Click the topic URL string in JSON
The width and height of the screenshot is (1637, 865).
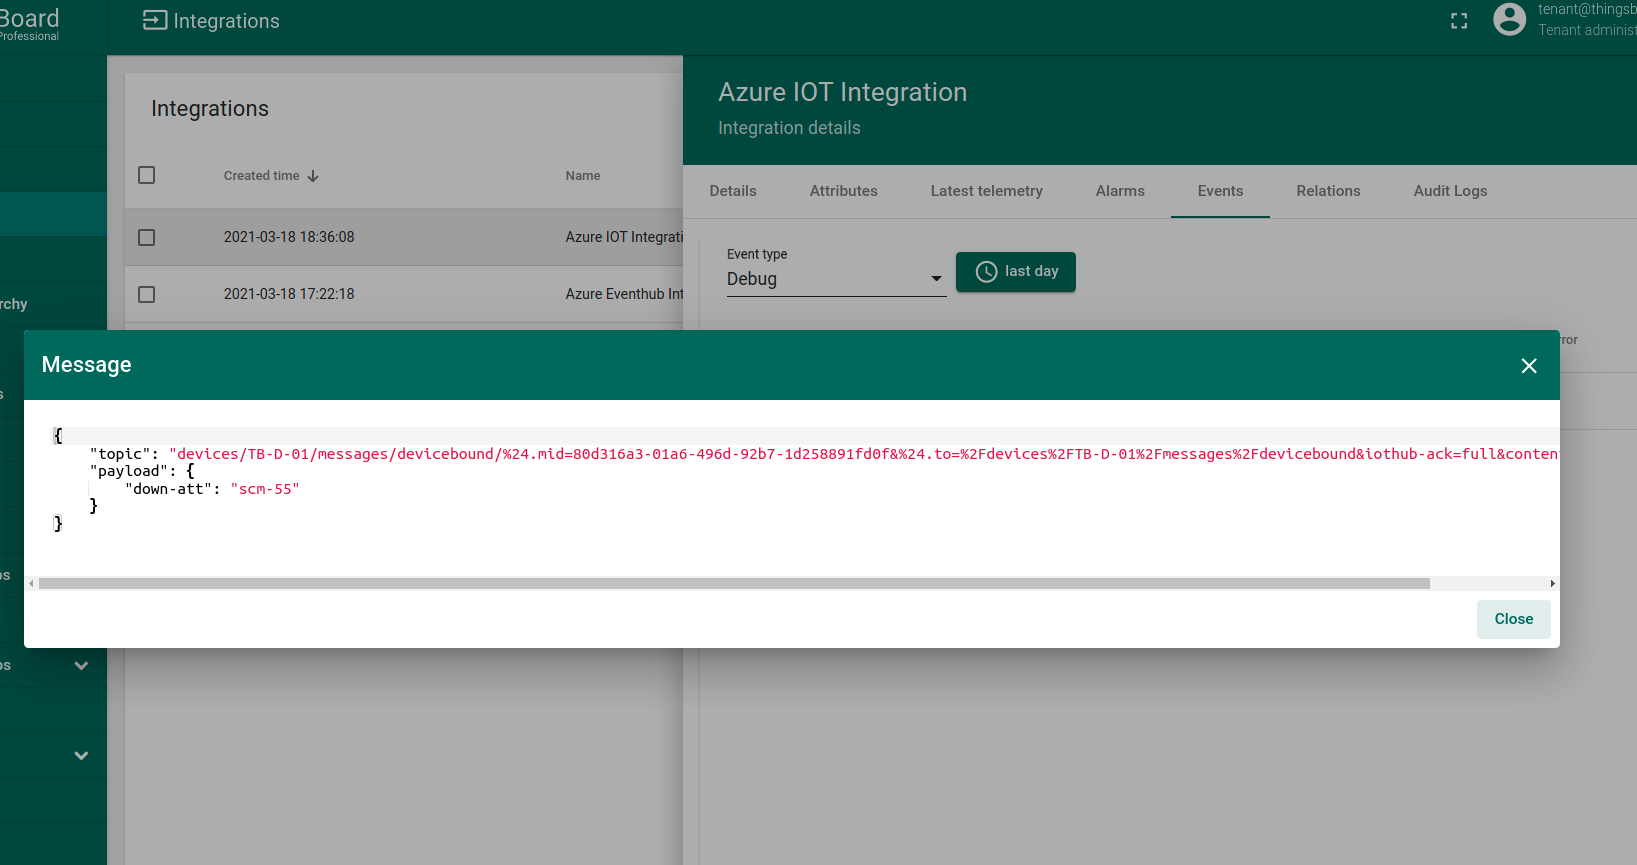[x=864, y=454]
